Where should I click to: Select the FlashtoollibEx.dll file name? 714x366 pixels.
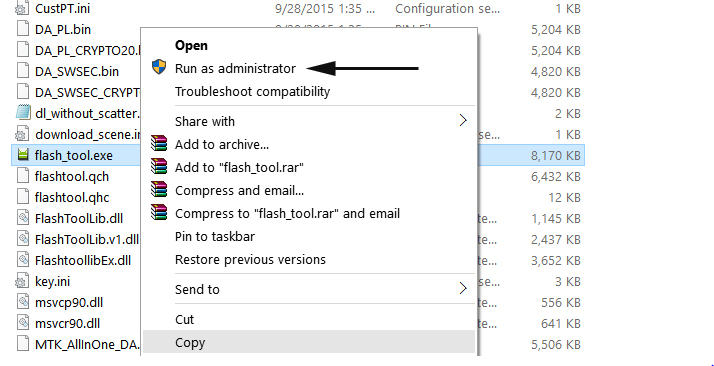[x=82, y=260]
